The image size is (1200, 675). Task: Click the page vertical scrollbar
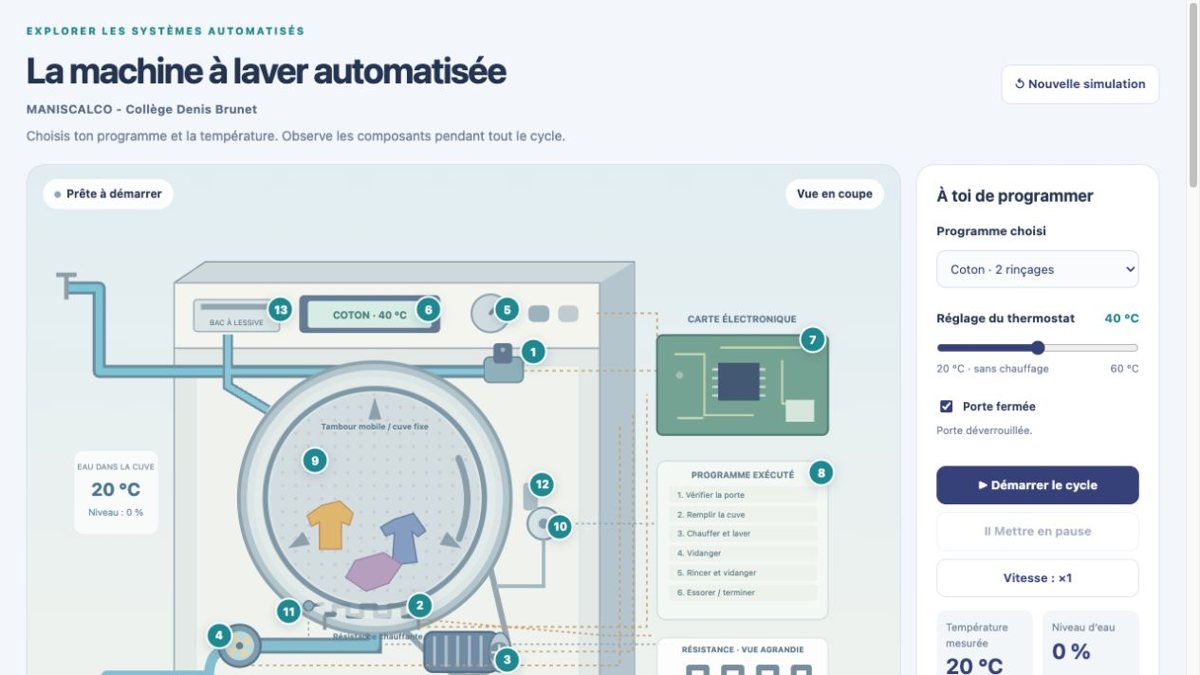pyautogui.click(x=1193, y=95)
